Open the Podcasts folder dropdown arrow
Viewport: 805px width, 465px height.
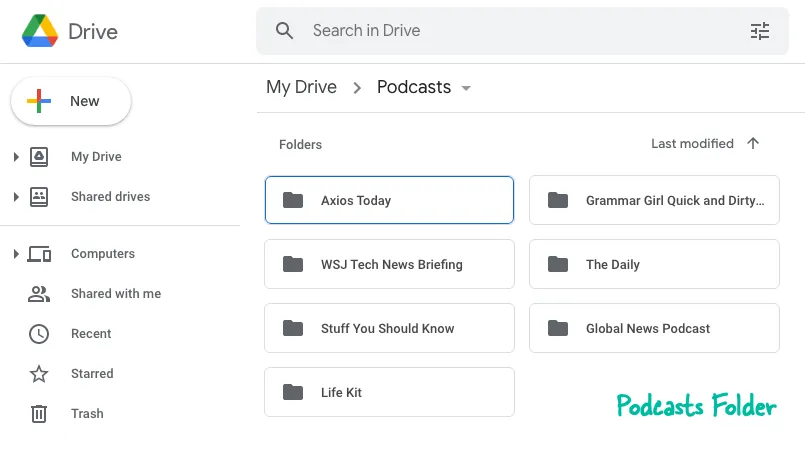(x=466, y=88)
